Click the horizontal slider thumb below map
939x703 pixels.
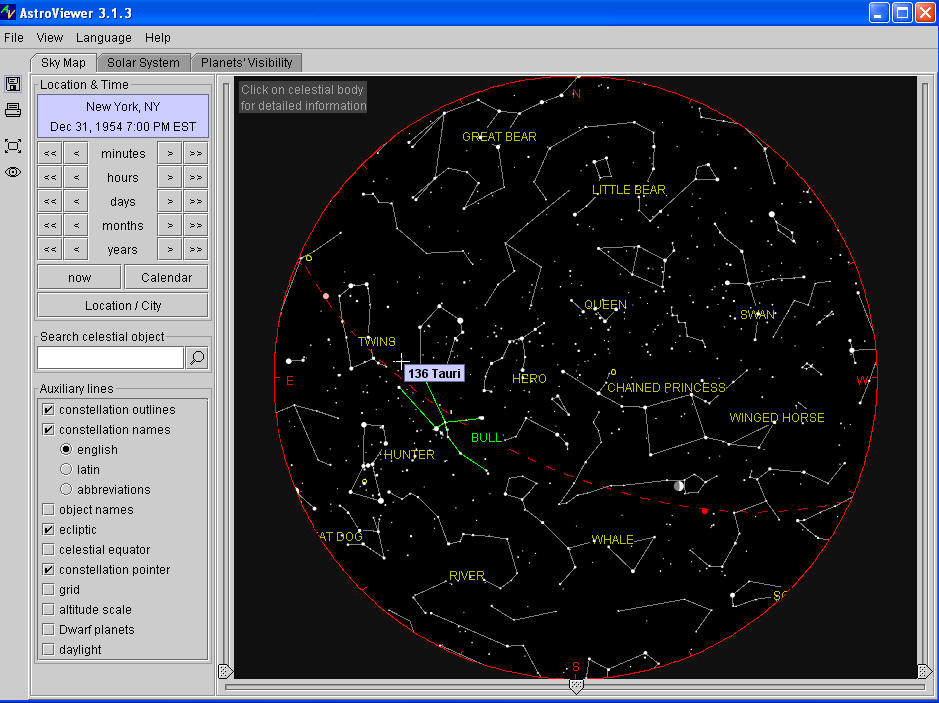[576, 686]
